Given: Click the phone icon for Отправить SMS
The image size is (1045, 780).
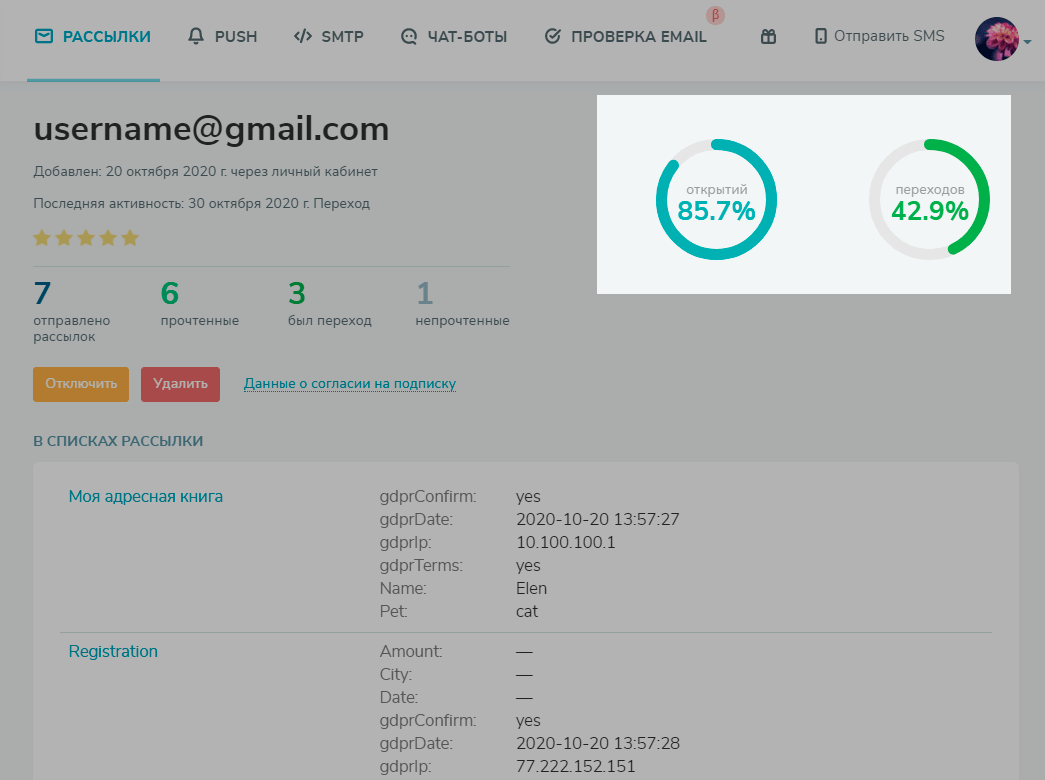Looking at the screenshot, I should [821, 37].
